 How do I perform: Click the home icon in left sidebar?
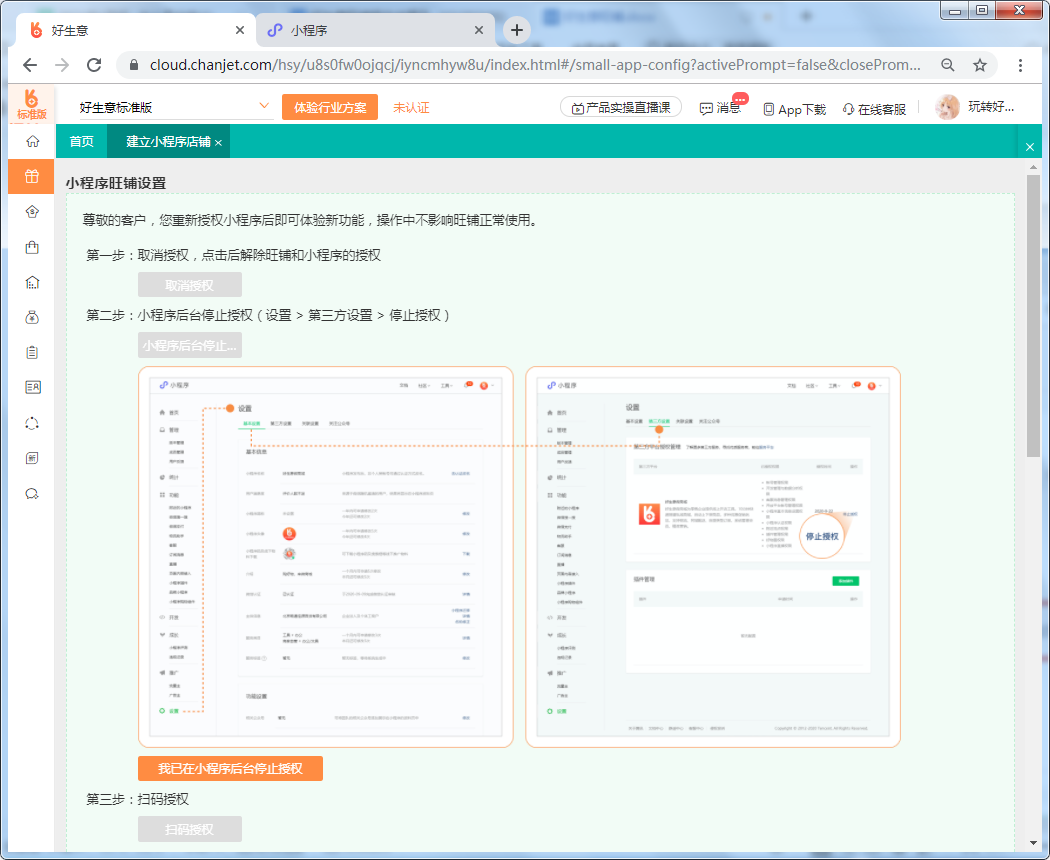31,141
